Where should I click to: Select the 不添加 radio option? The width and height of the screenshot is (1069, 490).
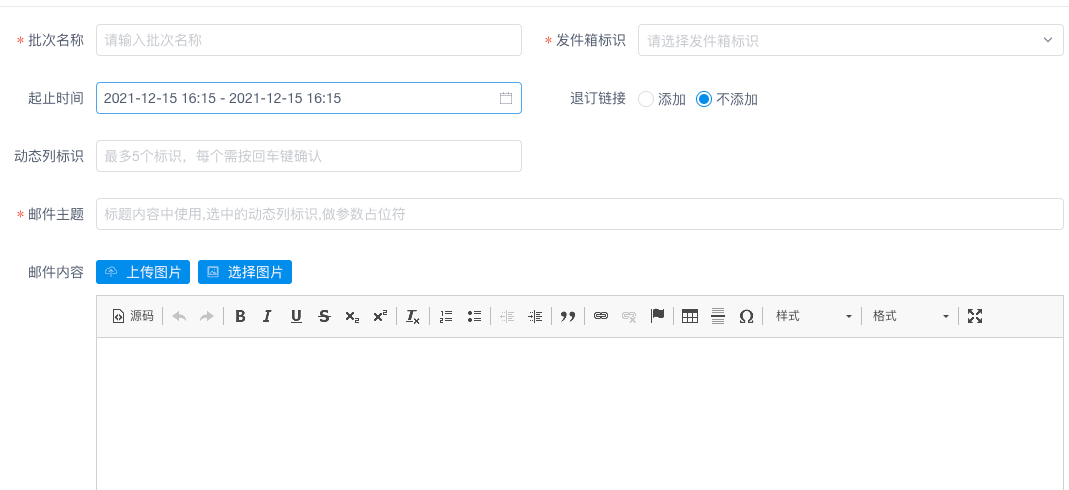(704, 99)
